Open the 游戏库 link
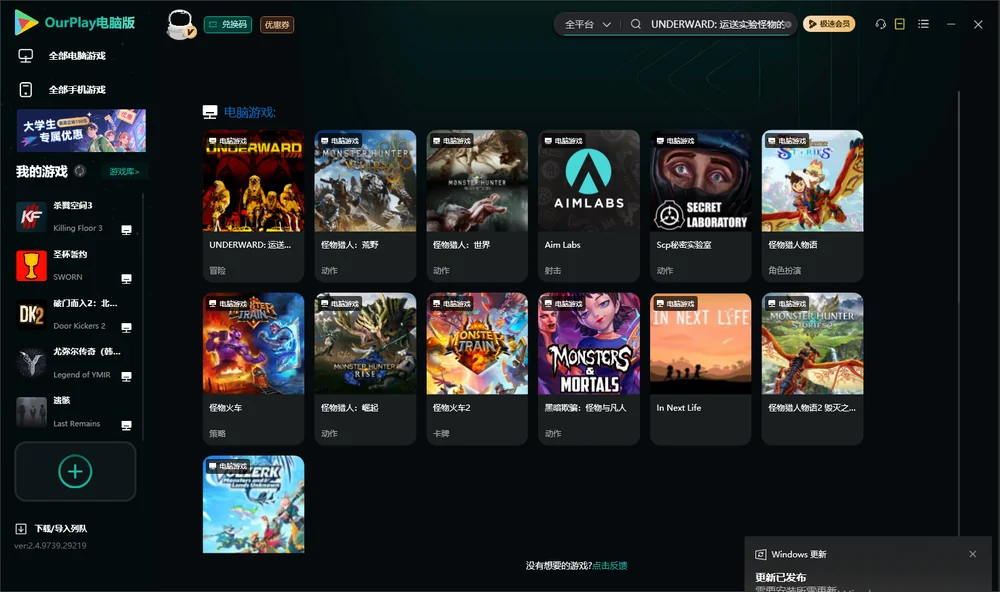The width and height of the screenshot is (1000, 592). (124, 172)
